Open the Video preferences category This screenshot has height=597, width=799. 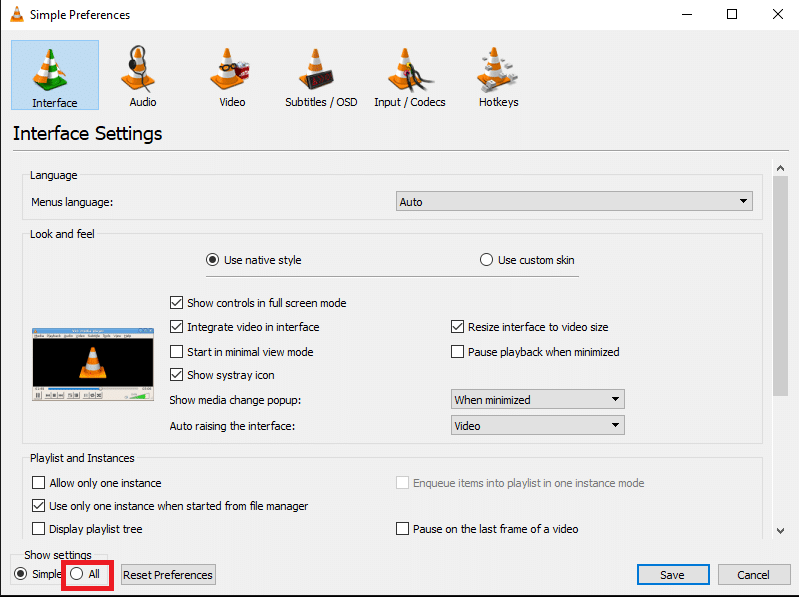[x=232, y=75]
